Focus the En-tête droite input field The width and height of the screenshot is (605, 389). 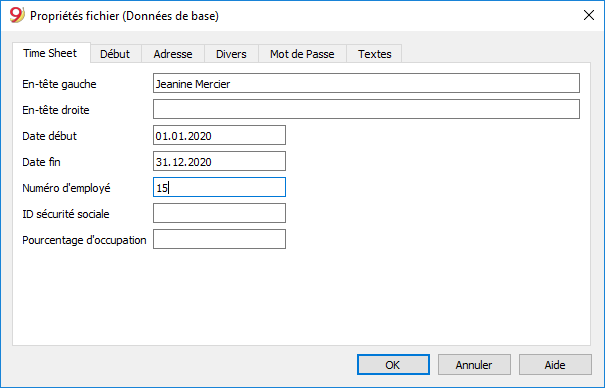(366, 109)
